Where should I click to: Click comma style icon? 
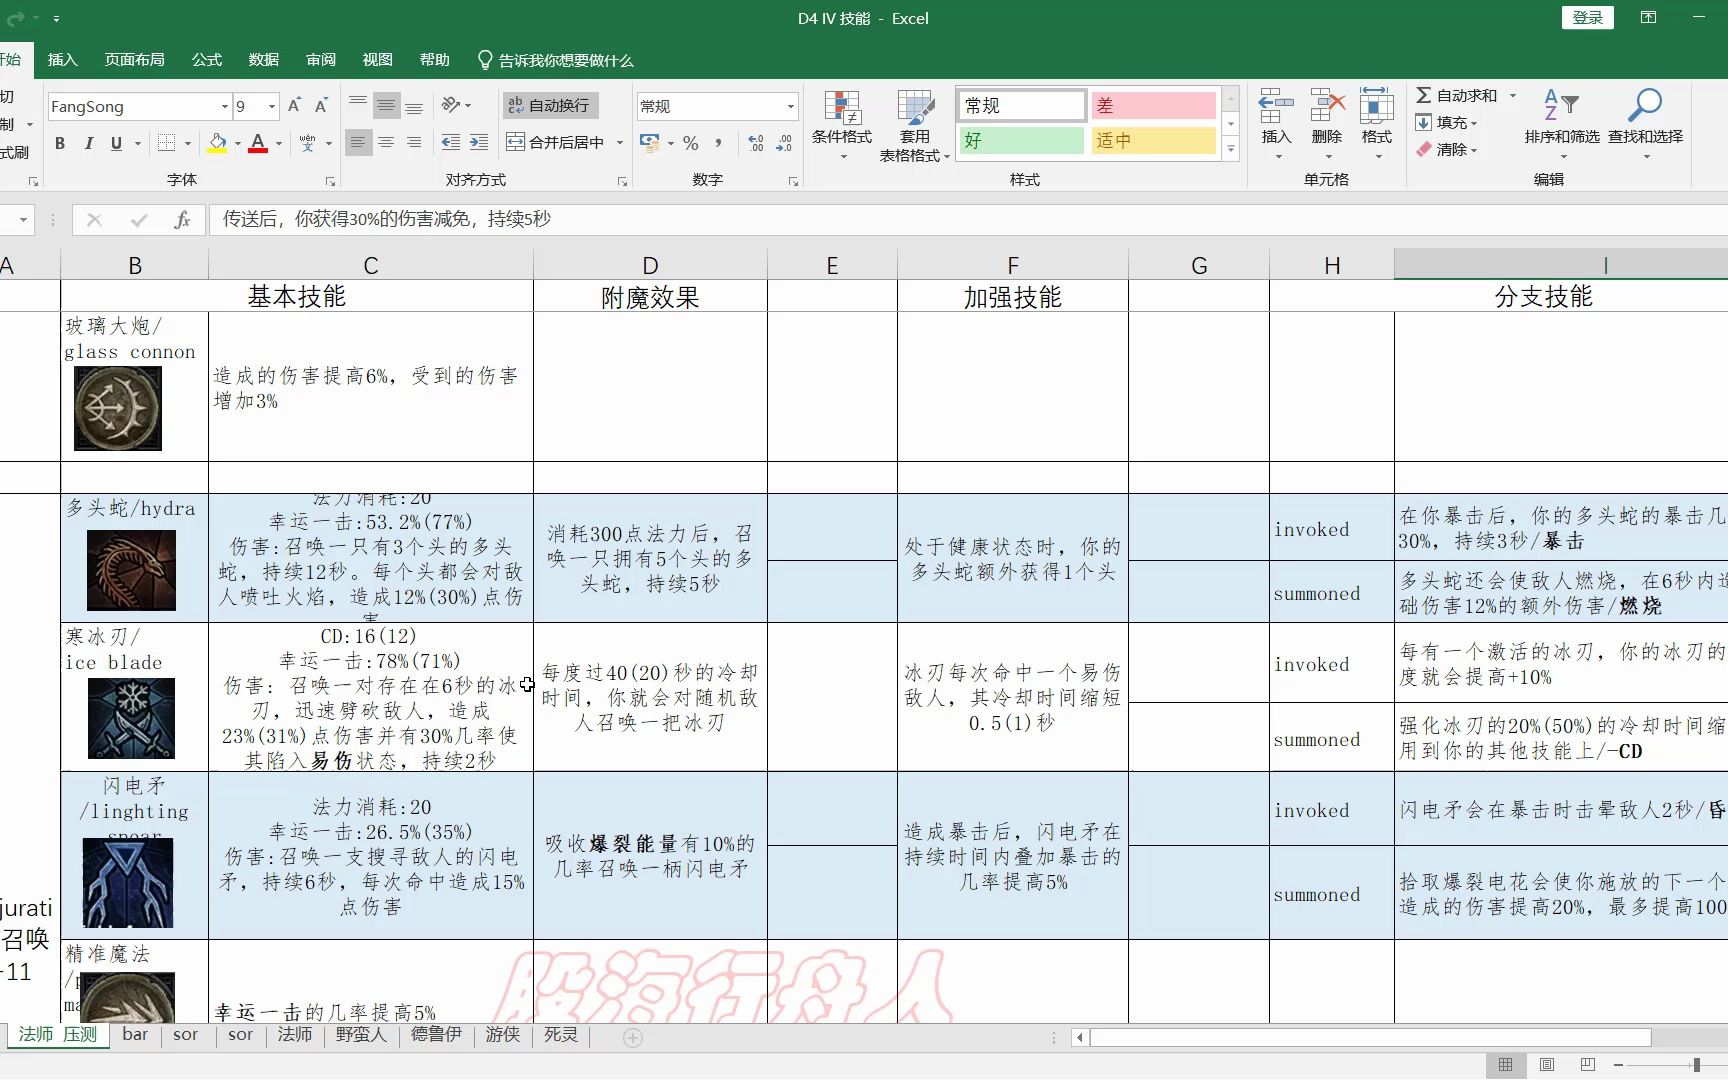coord(718,143)
